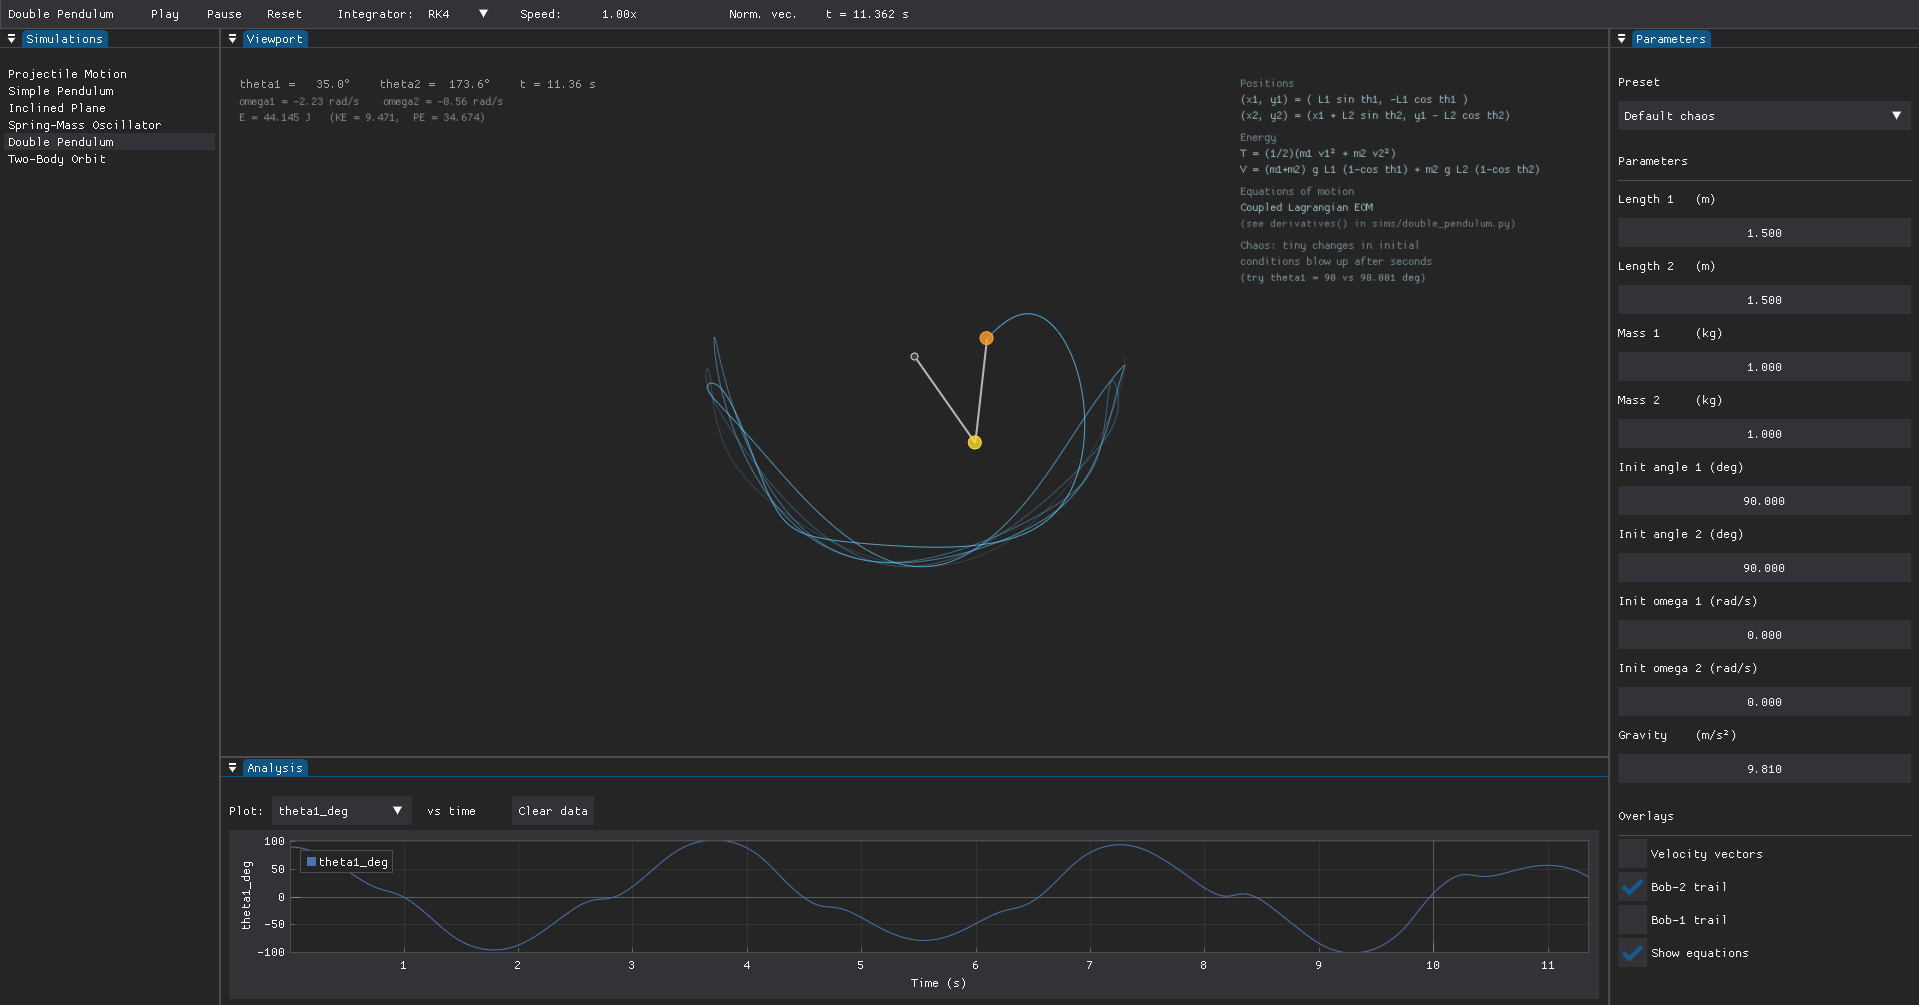Disable Show equations overlay
1919x1005 pixels.
tap(1632, 953)
